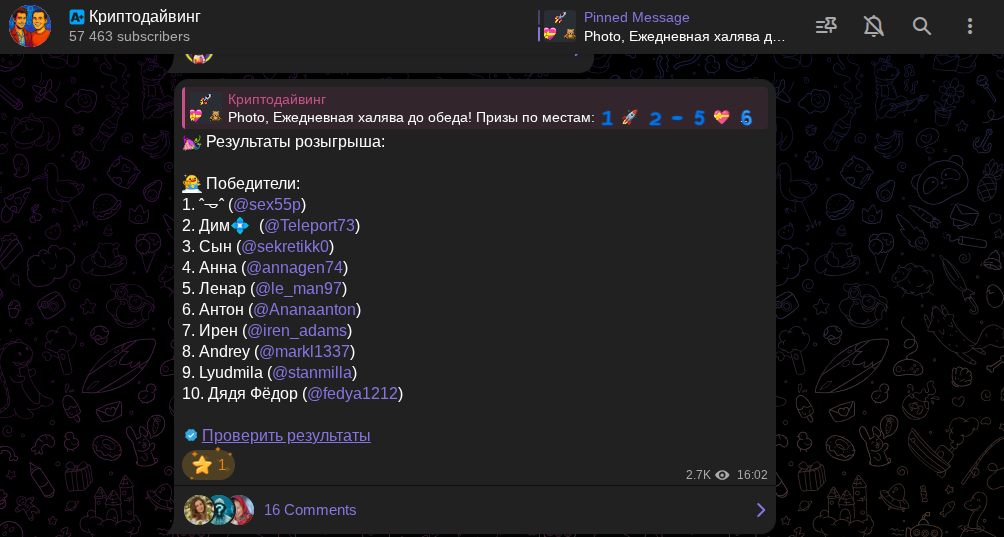The image size is (1004, 537).
Task: Follow the Проверить результаты link
Action: click(x=286, y=436)
